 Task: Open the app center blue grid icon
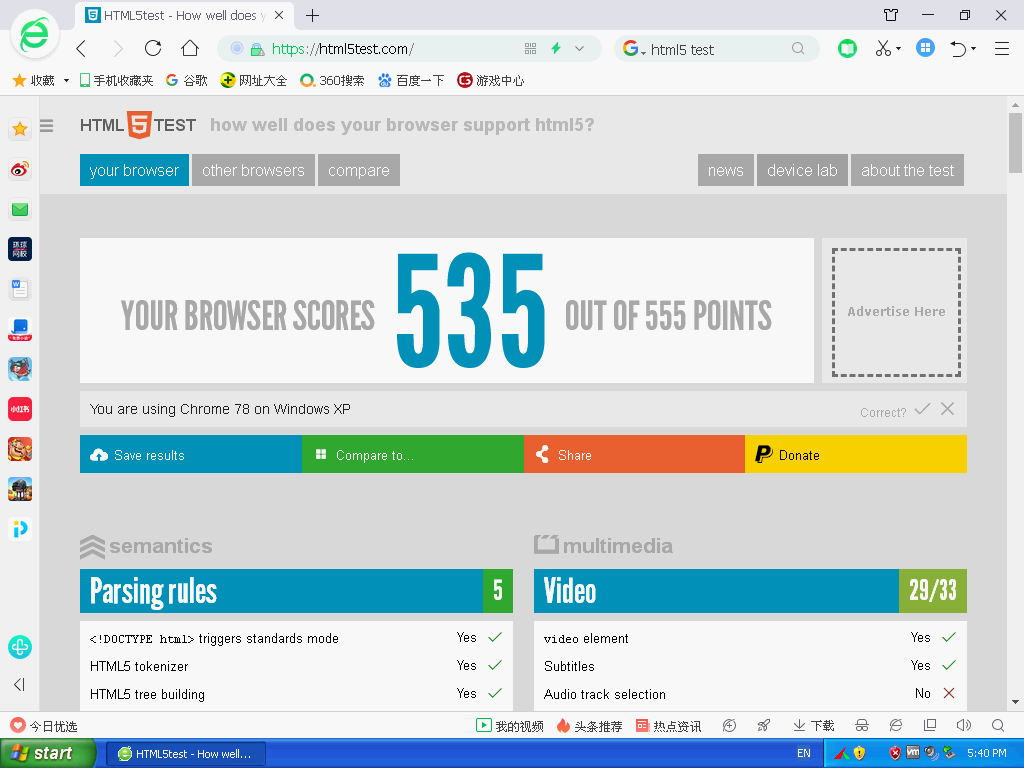click(x=925, y=48)
